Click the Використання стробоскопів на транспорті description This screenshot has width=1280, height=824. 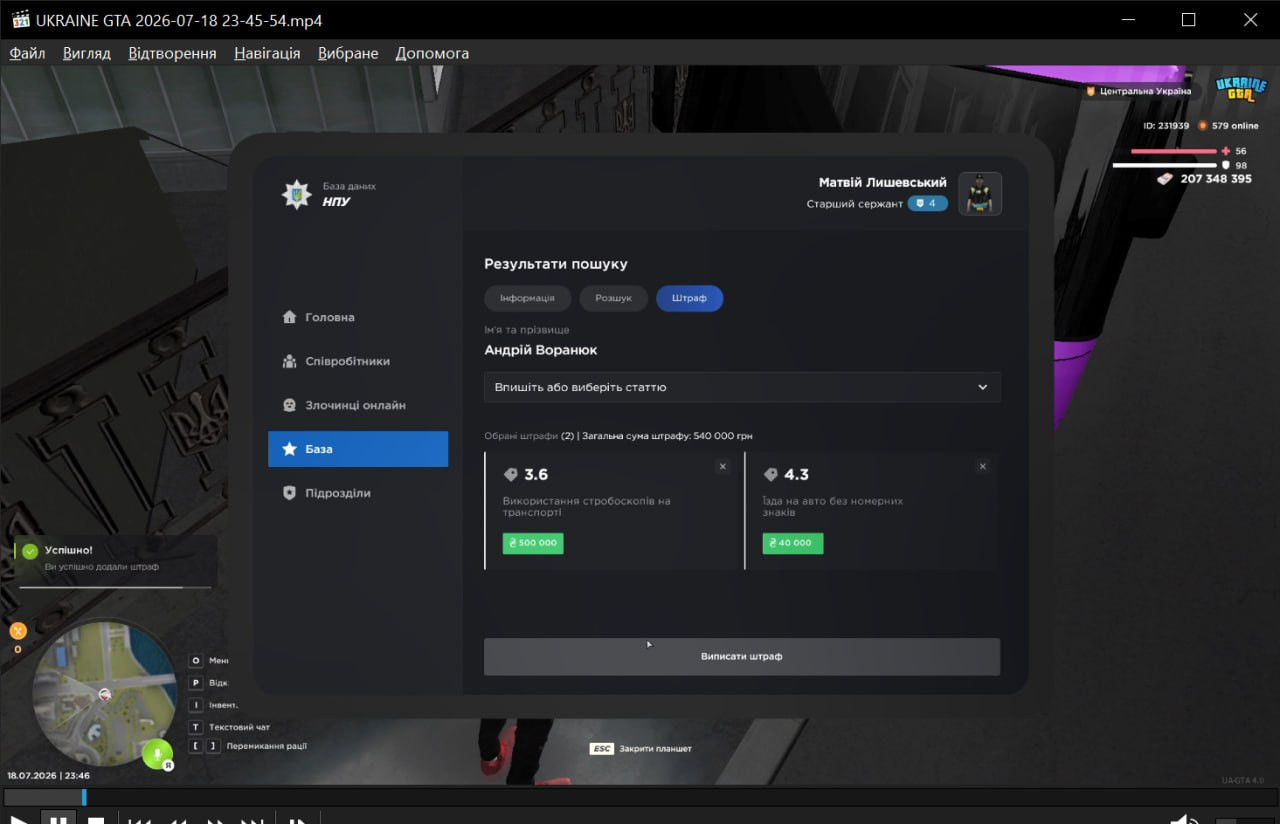[586, 506]
